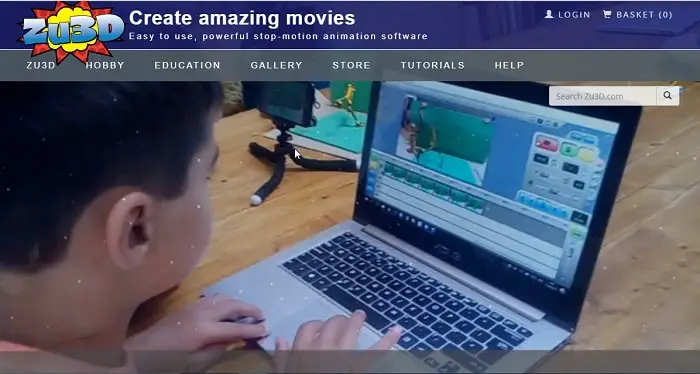Image resolution: width=700 pixels, height=374 pixels.
Task: Select the HELP menu item
Action: click(509, 65)
